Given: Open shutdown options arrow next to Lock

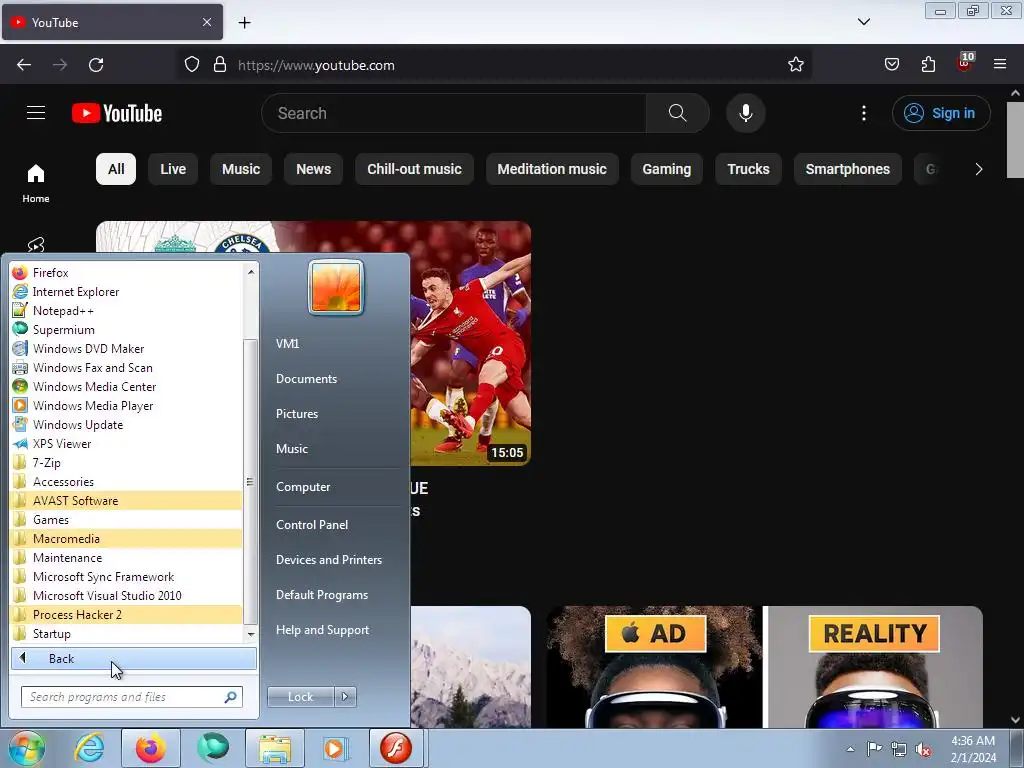Looking at the screenshot, I should (x=345, y=697).
